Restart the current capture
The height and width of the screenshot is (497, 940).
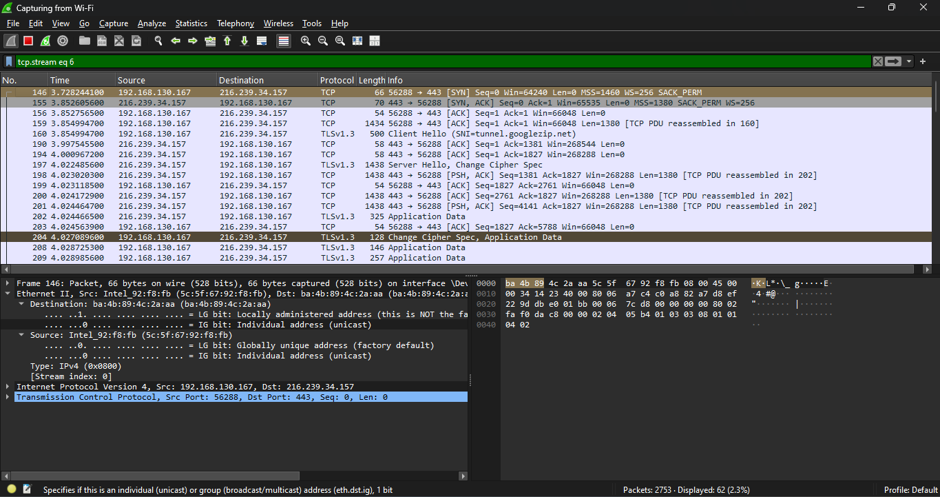point(46,41)
